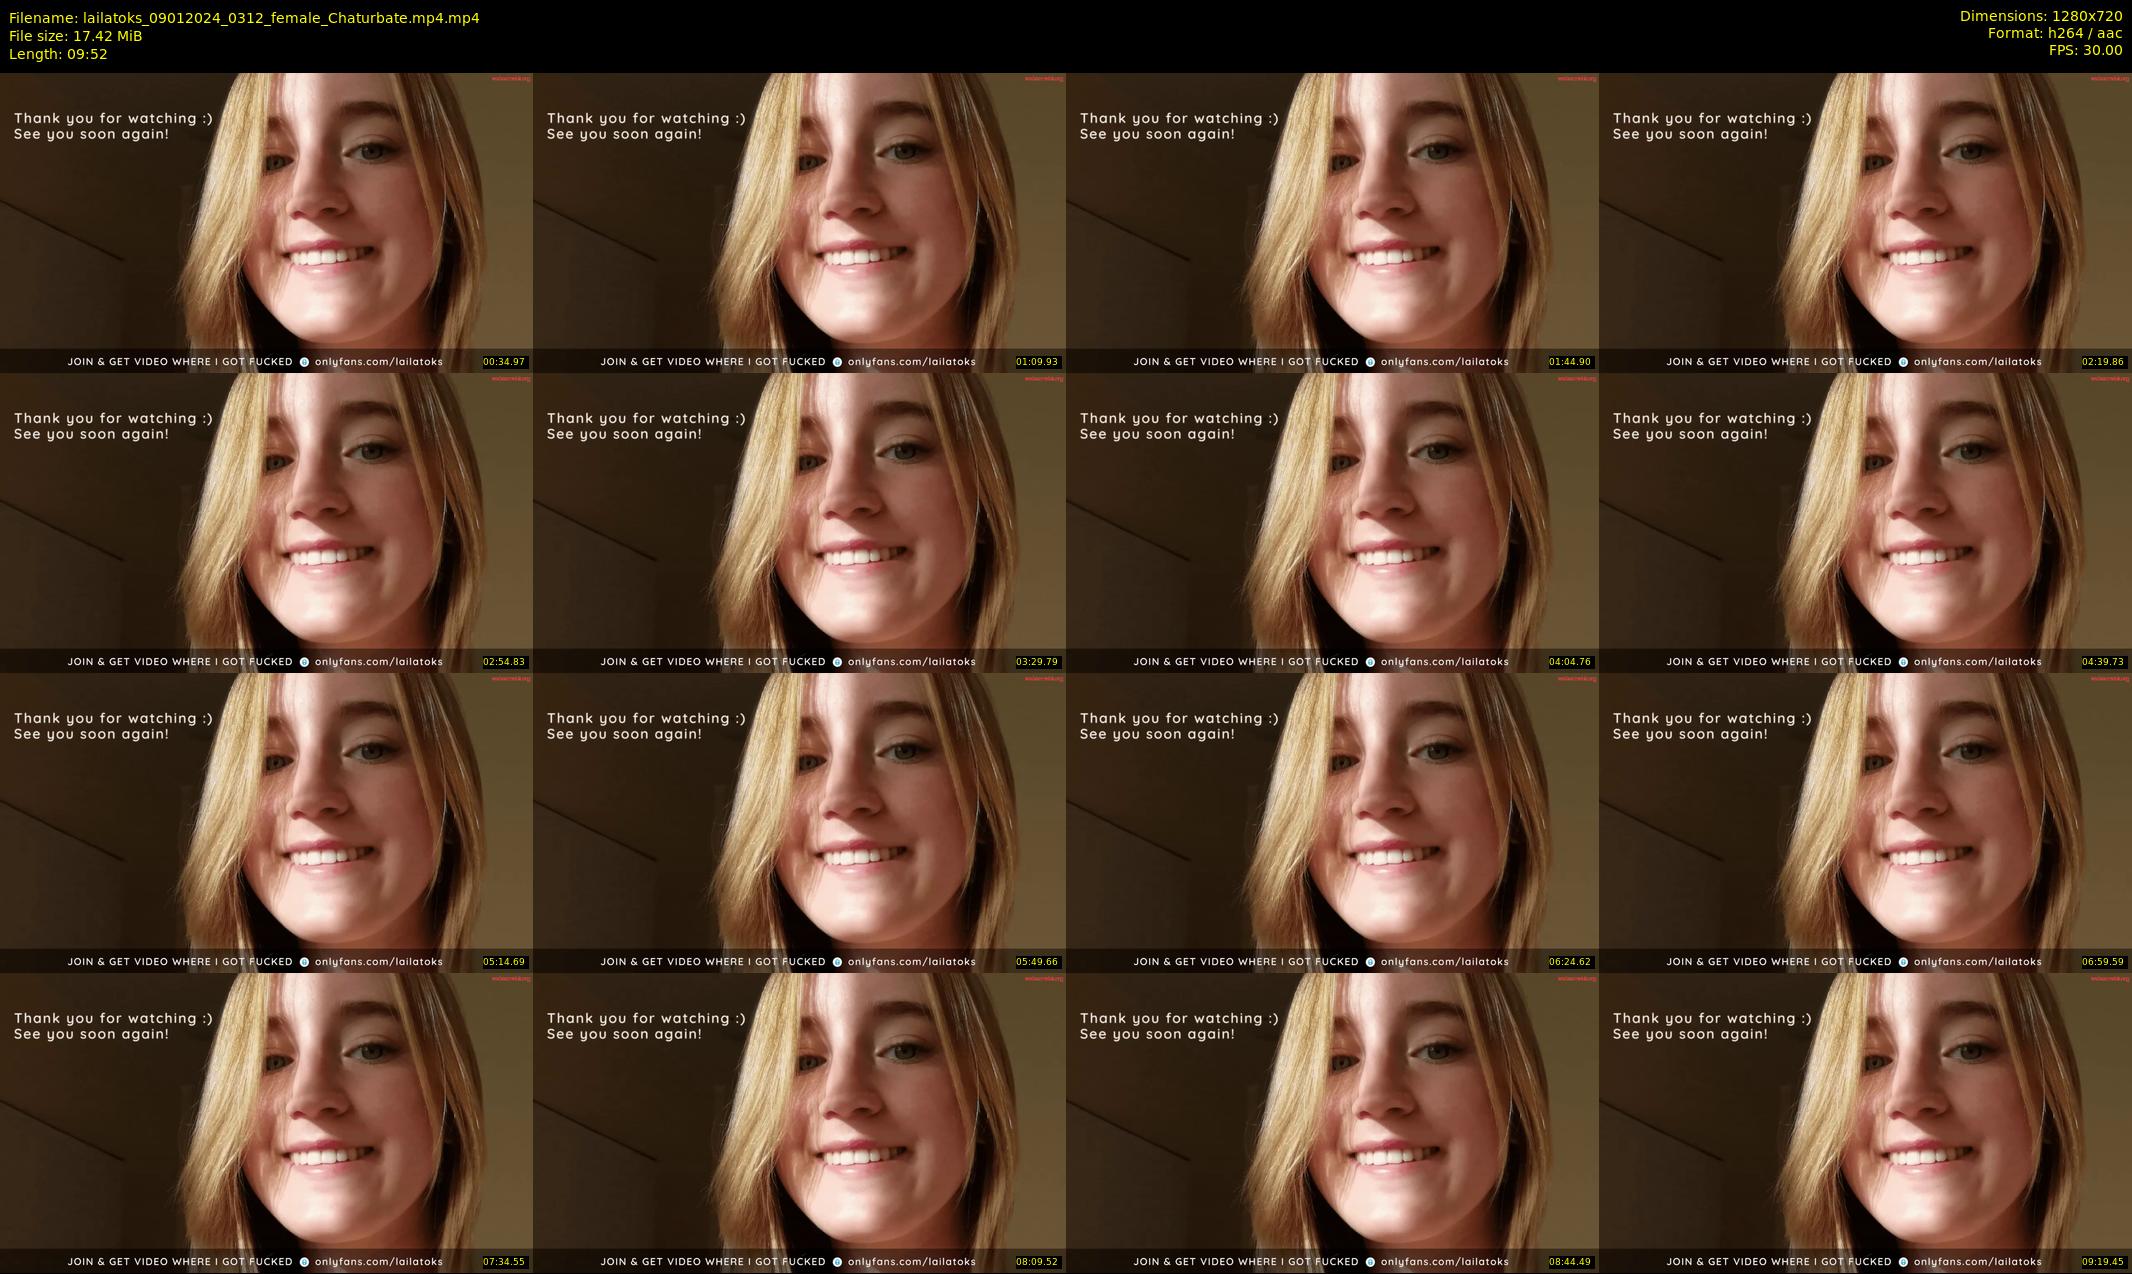Open the frame thumbnail stamped 09:19.45

(x=1865, y=1122)
